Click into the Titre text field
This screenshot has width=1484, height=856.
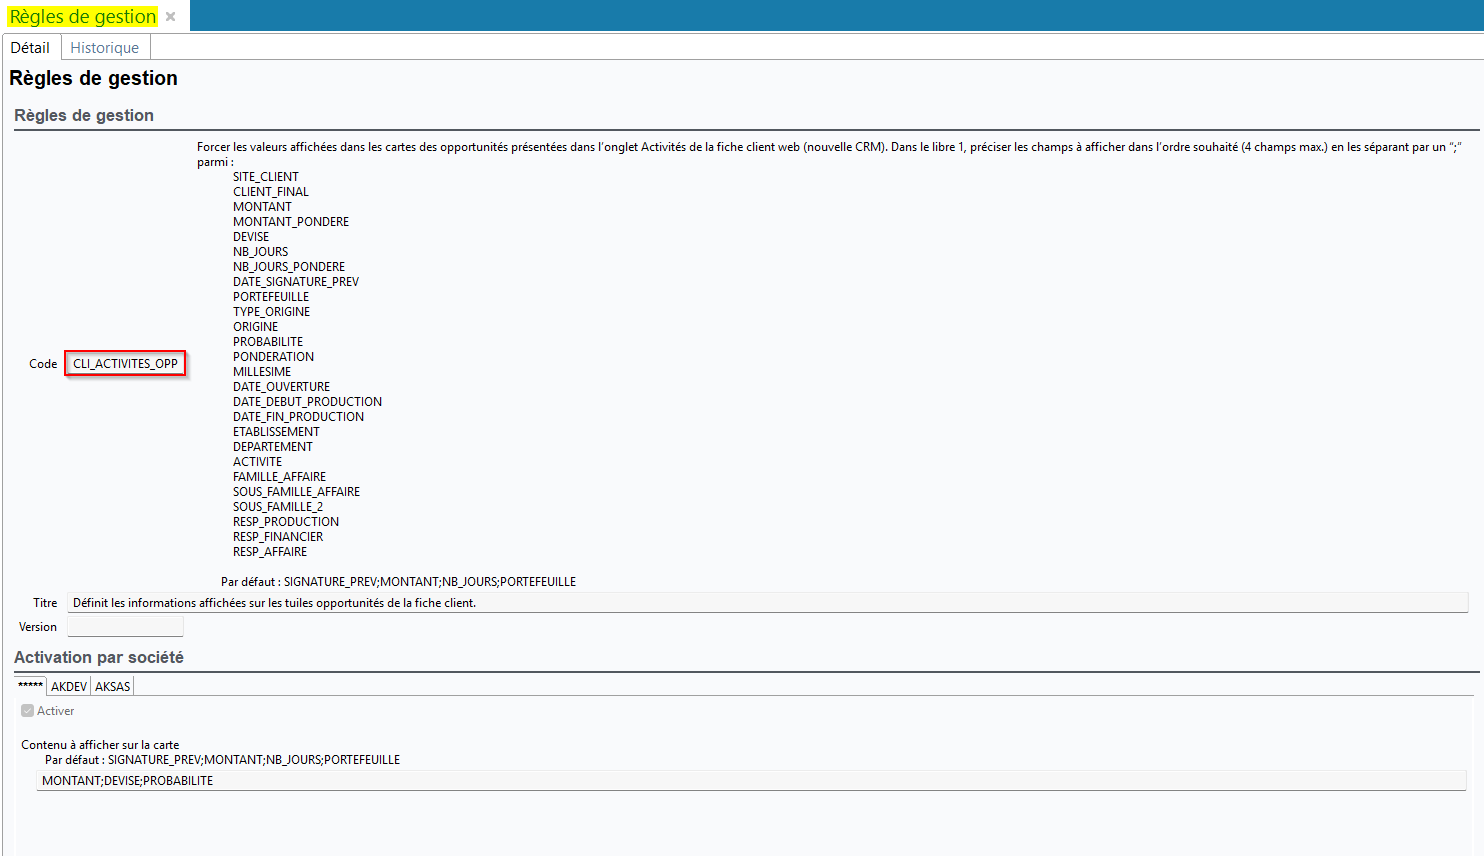tap(766, 603)
